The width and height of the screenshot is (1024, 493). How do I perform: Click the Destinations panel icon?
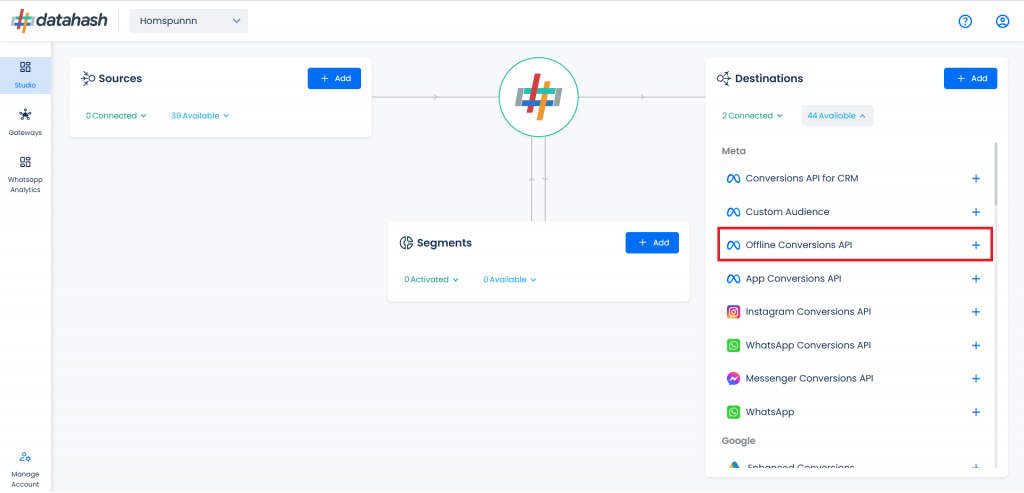tap(724, 78)
